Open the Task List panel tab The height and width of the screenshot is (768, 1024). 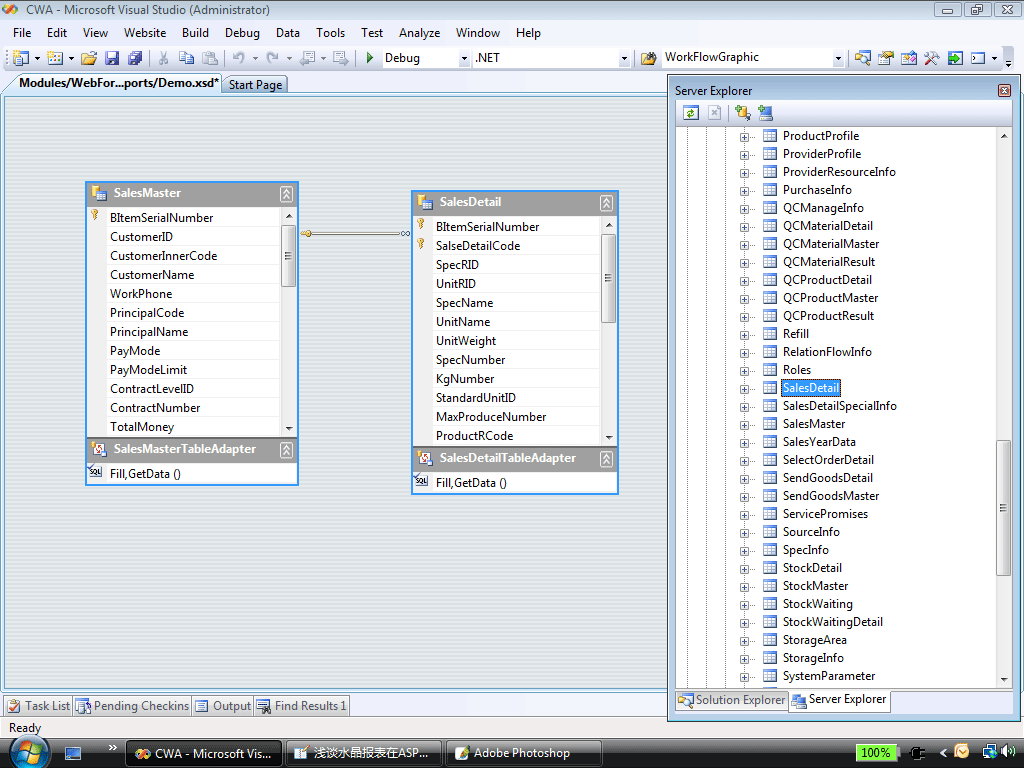pos(39,706)
